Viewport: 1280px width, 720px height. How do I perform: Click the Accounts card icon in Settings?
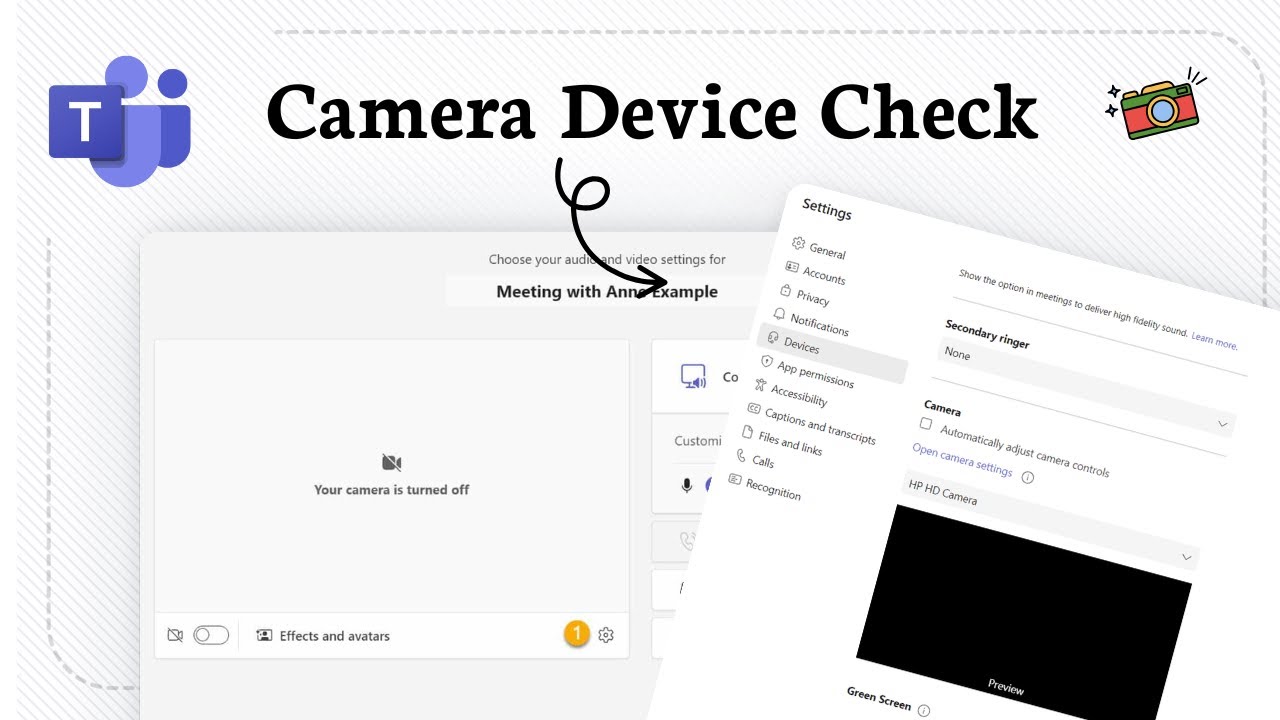coord(792,267)
